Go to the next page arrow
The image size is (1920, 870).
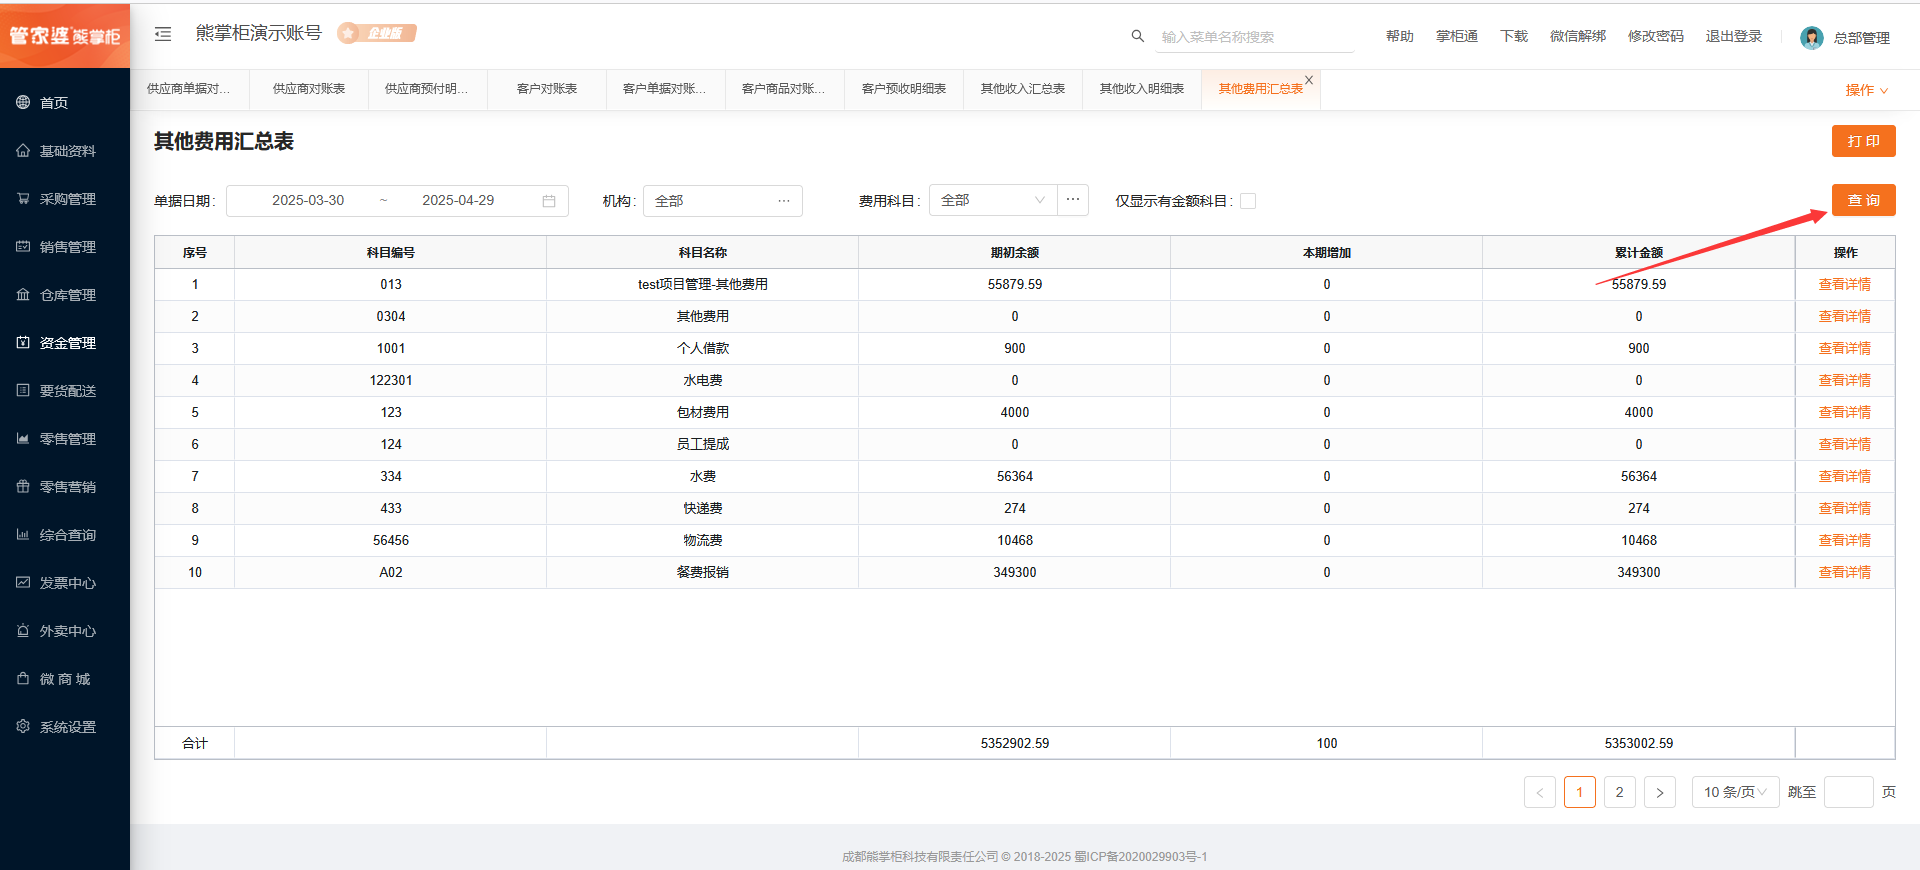coord(1660,792)
